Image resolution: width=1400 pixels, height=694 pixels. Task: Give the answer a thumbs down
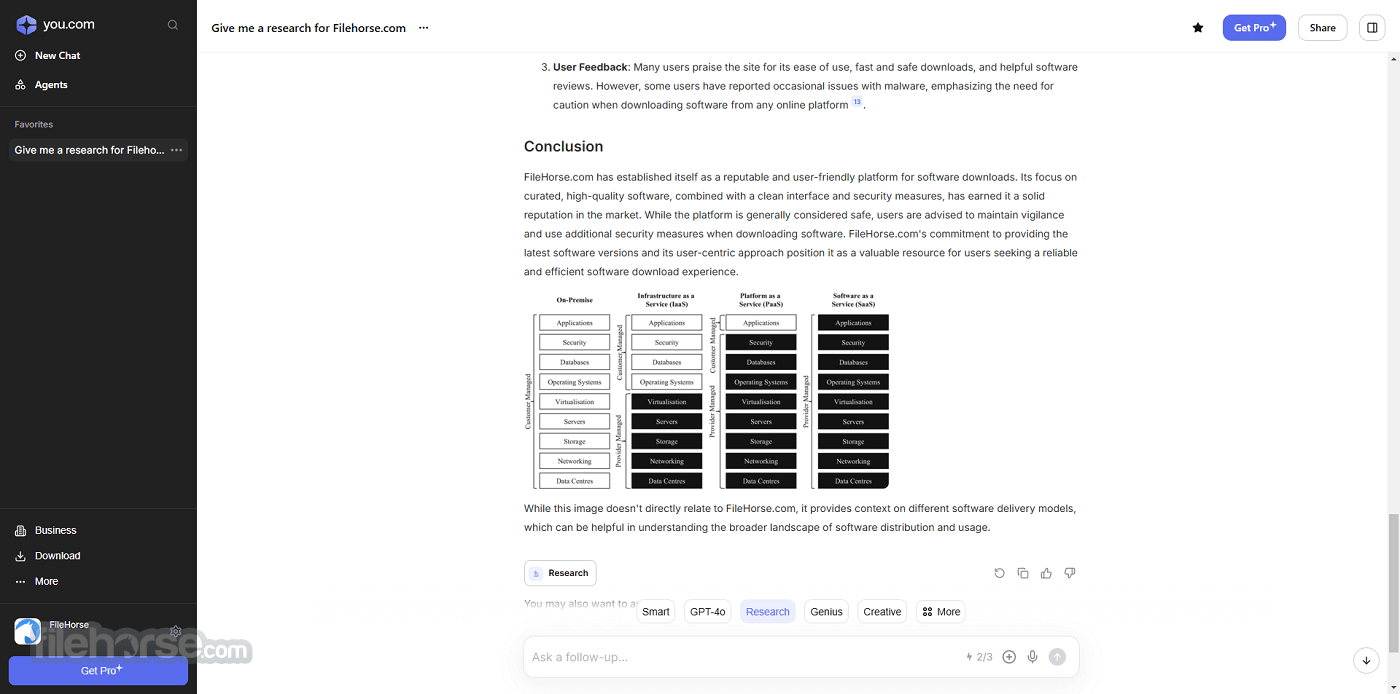click(1070, 573)
